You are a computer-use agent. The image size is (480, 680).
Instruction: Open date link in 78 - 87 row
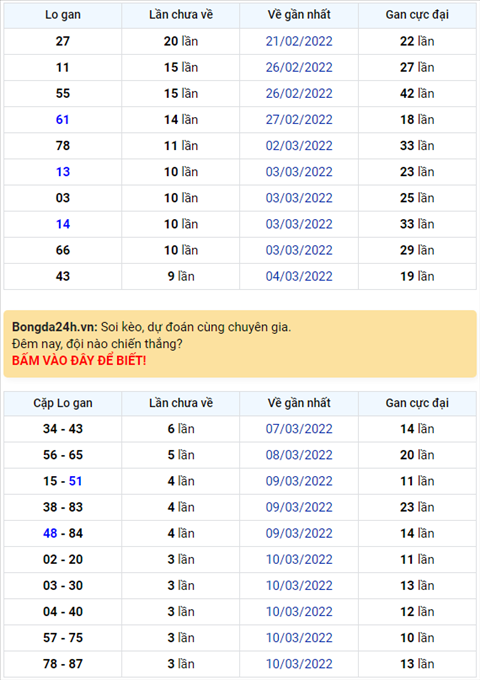pos(299,664)
